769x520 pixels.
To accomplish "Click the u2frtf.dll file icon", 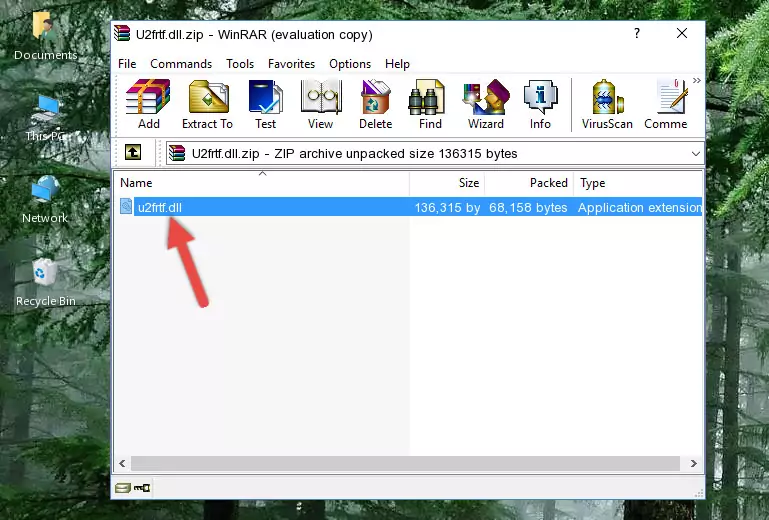I will pyautogui.click(x=126, y=207).
